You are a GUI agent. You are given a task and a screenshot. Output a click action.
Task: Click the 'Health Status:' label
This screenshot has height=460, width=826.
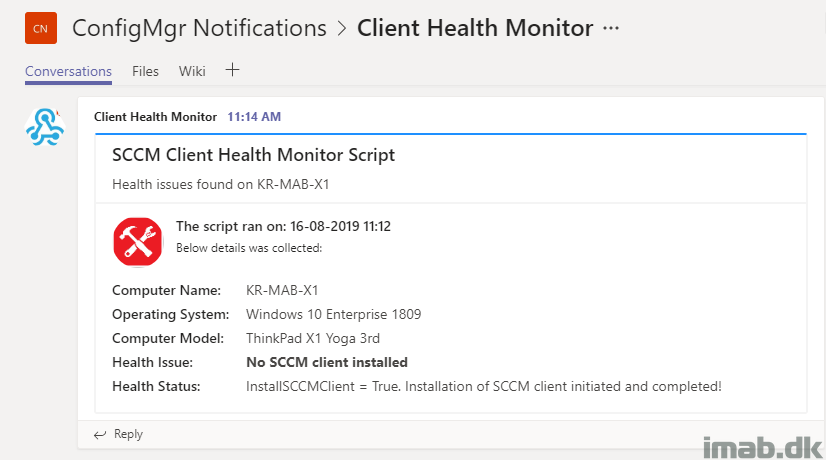pyautogui.click(x=156, y=387)
